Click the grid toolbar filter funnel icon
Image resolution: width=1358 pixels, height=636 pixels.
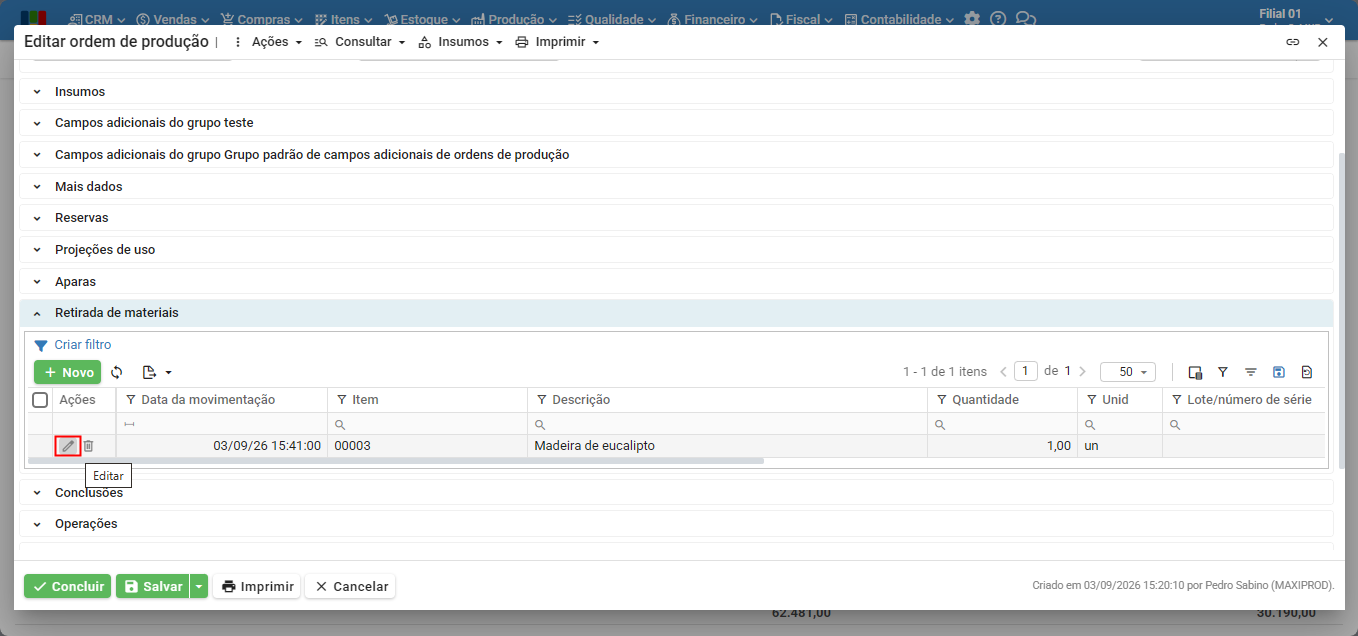[x=1223, y=372]
